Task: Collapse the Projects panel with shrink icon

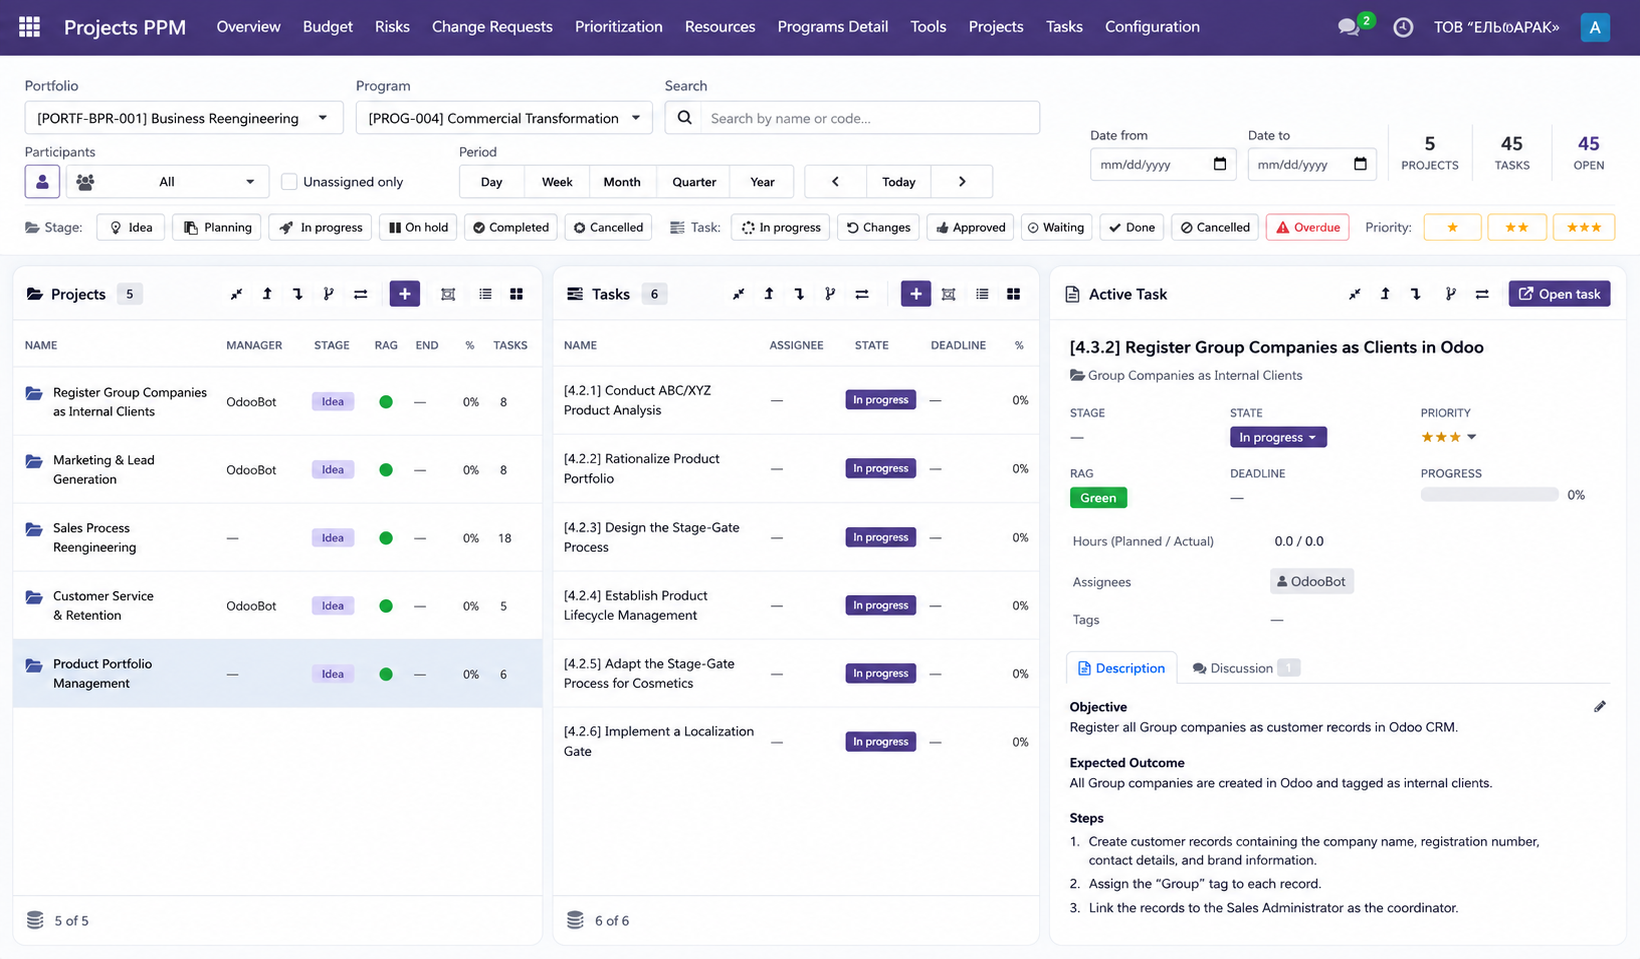Action: click(236, 294)
